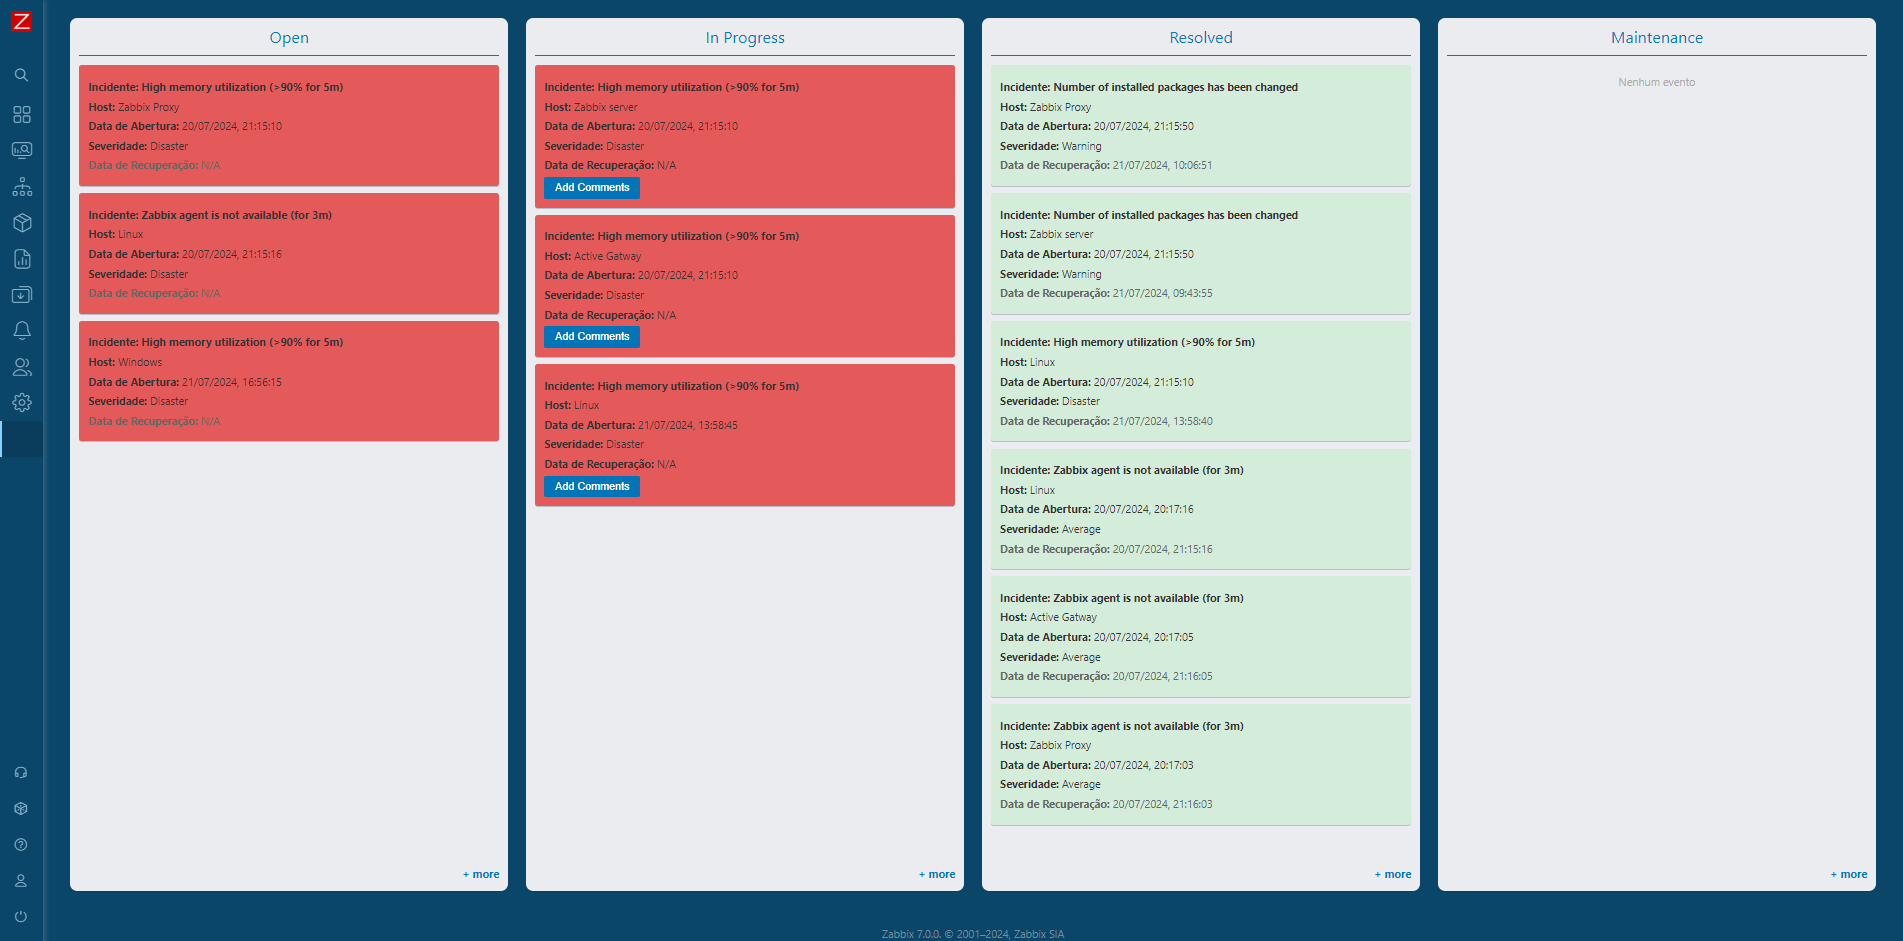Select Open card 'Zabbix agent is not available' Linux
This screenshot has height=941, width=1903.
point(210,216)
